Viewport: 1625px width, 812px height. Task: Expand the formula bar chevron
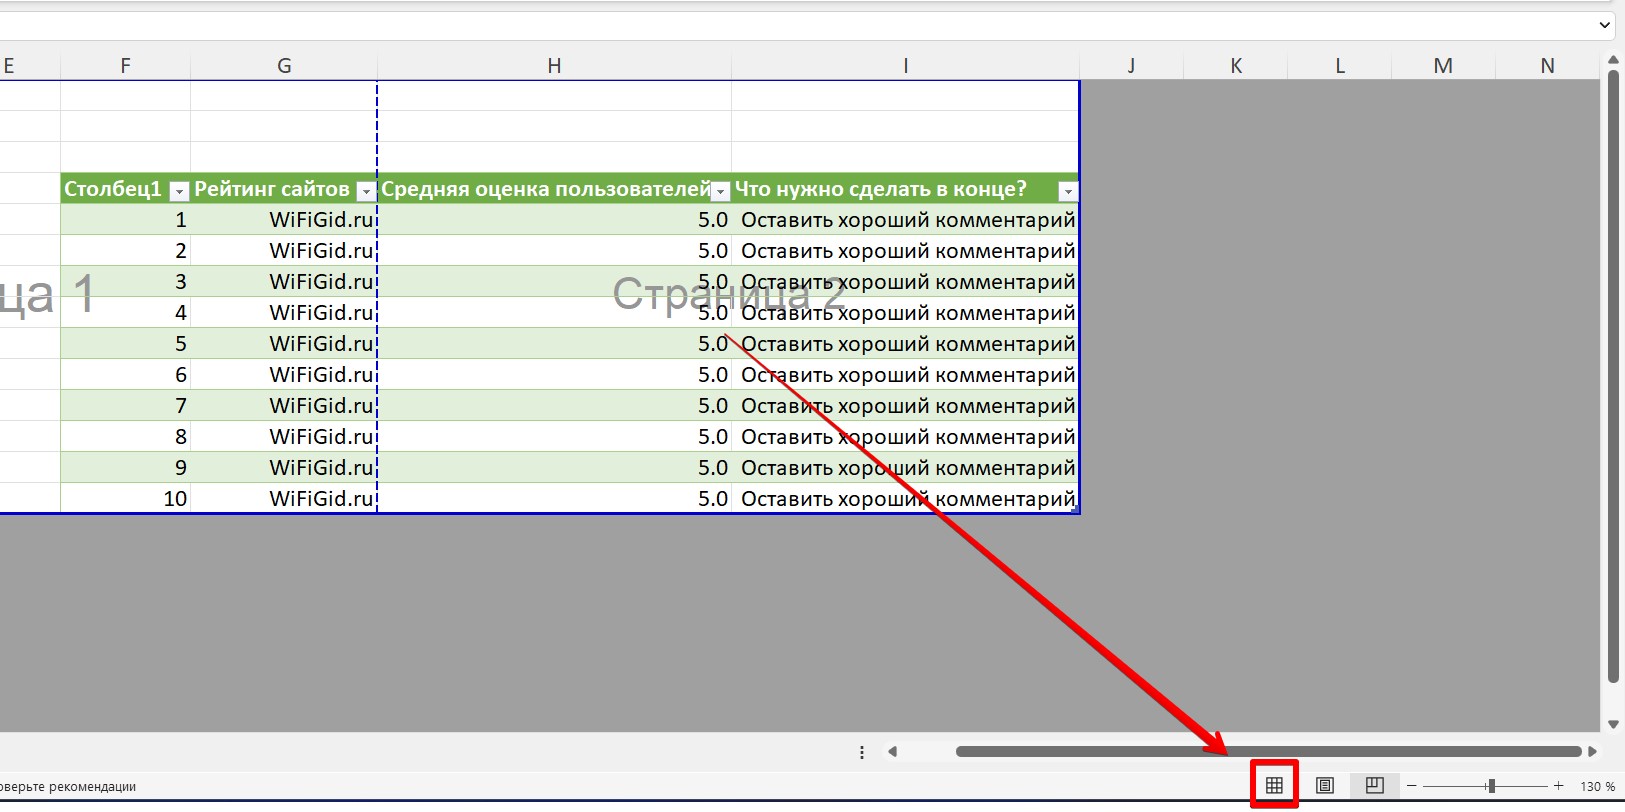click(1604, 25)
